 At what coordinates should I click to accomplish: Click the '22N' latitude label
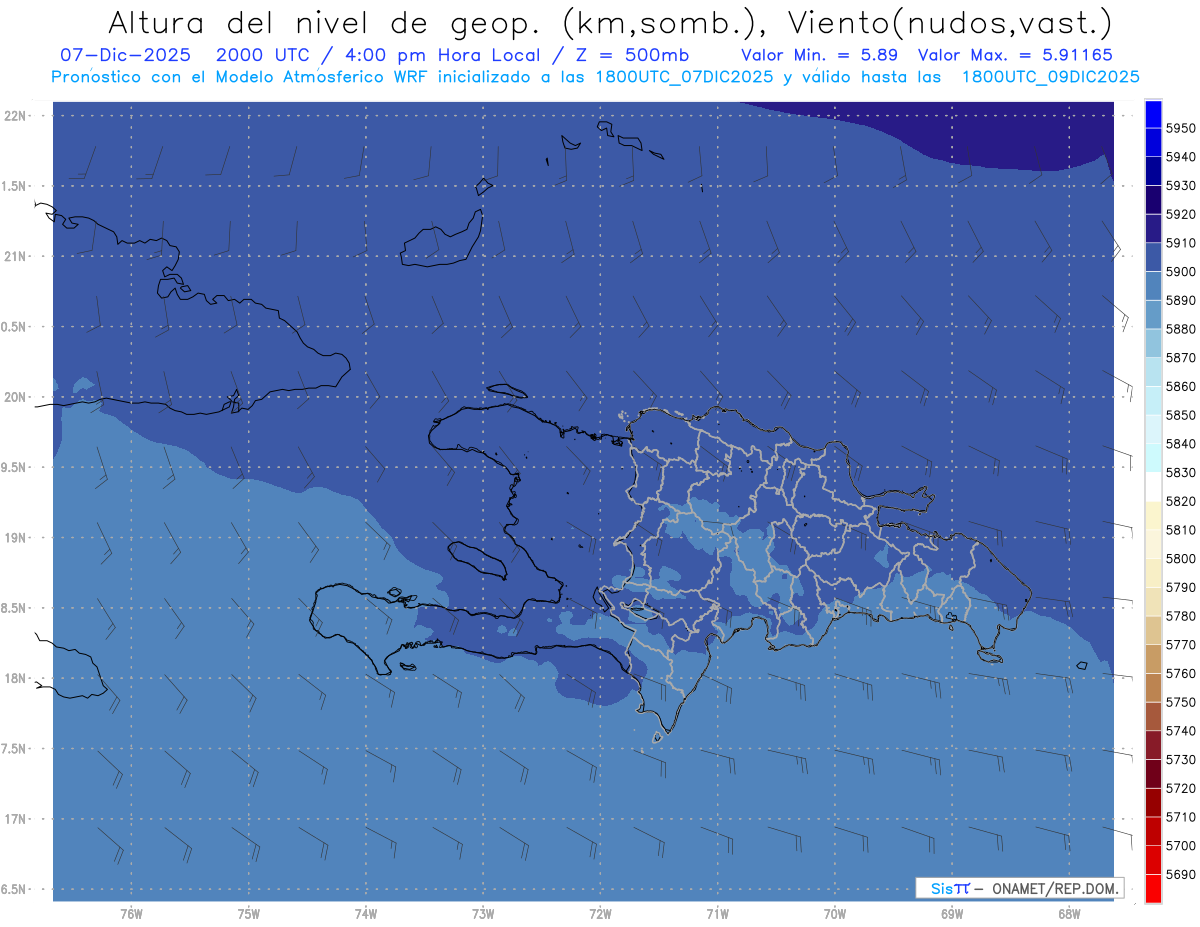(14, 115)
